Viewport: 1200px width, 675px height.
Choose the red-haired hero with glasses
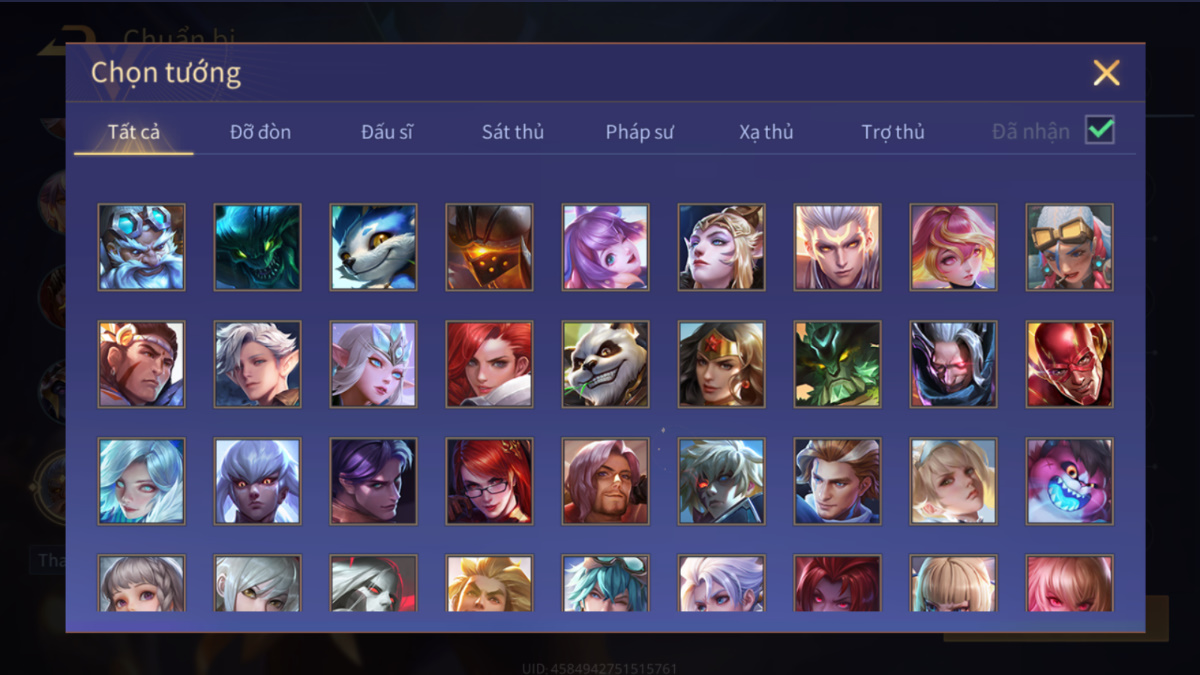[x=489, y=481]
